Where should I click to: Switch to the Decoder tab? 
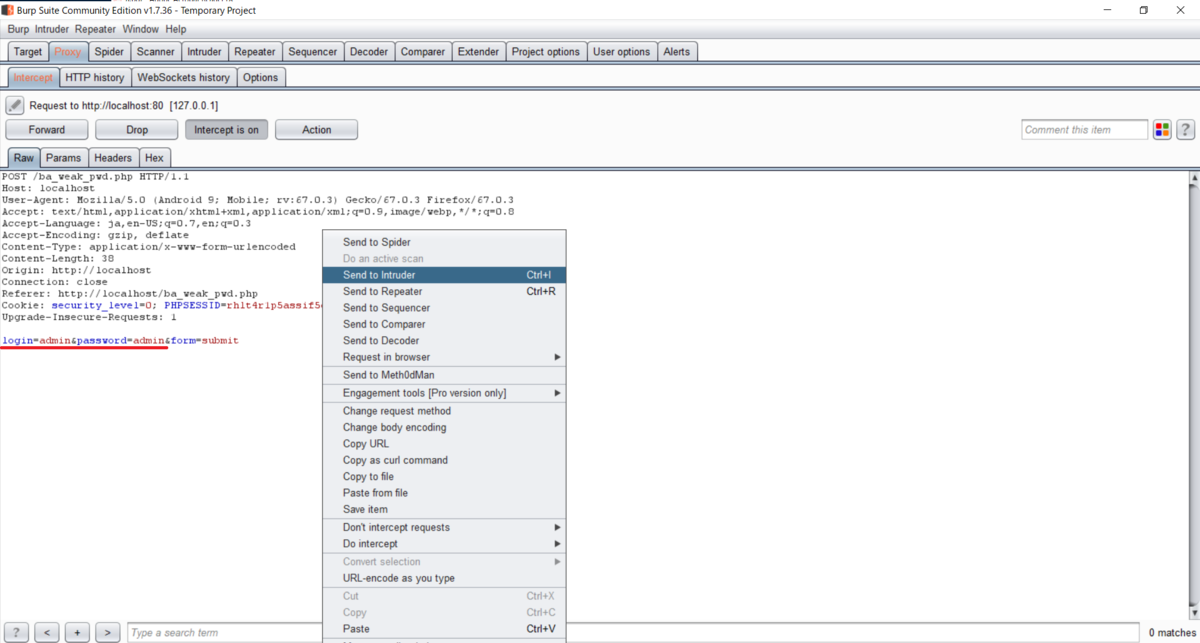coord(369,52)
